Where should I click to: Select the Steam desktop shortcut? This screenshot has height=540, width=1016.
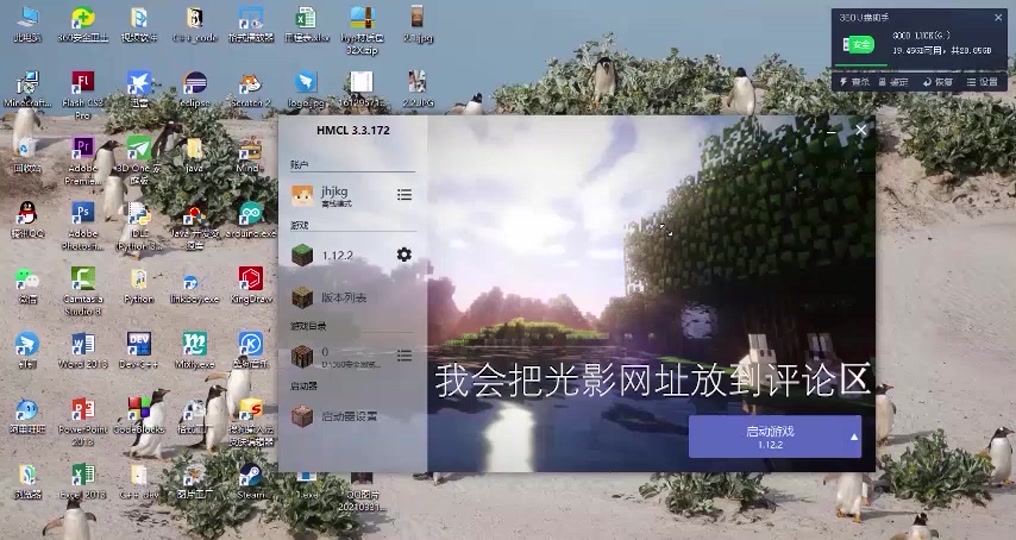click(x=250, y=480)
